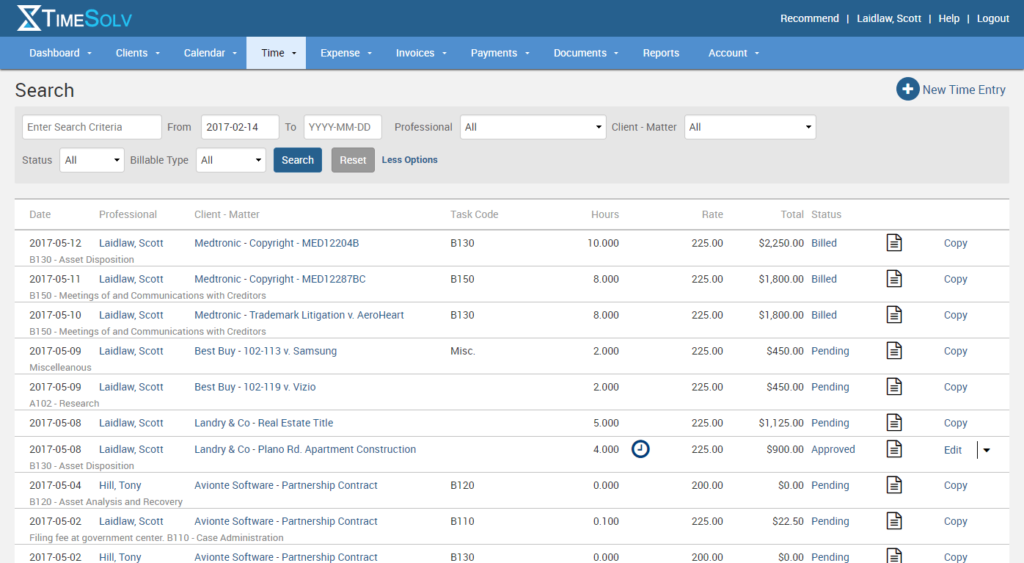
Task: Click the Reset button
Action: (x=353, y=160)
